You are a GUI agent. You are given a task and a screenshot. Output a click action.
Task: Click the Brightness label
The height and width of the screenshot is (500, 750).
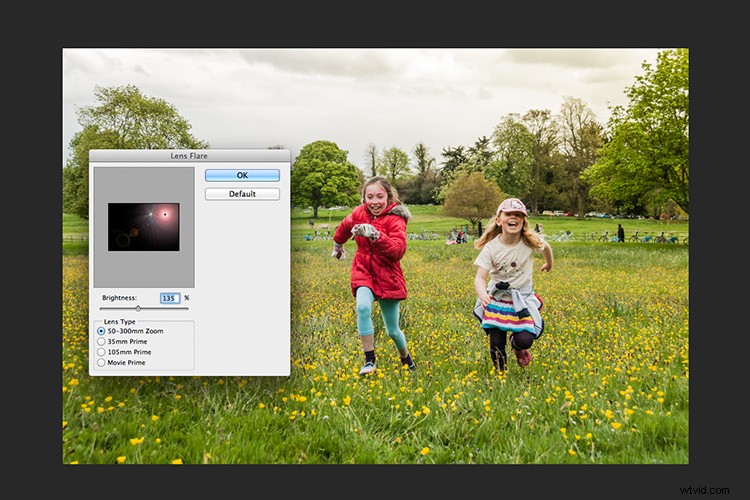point(119,298)
